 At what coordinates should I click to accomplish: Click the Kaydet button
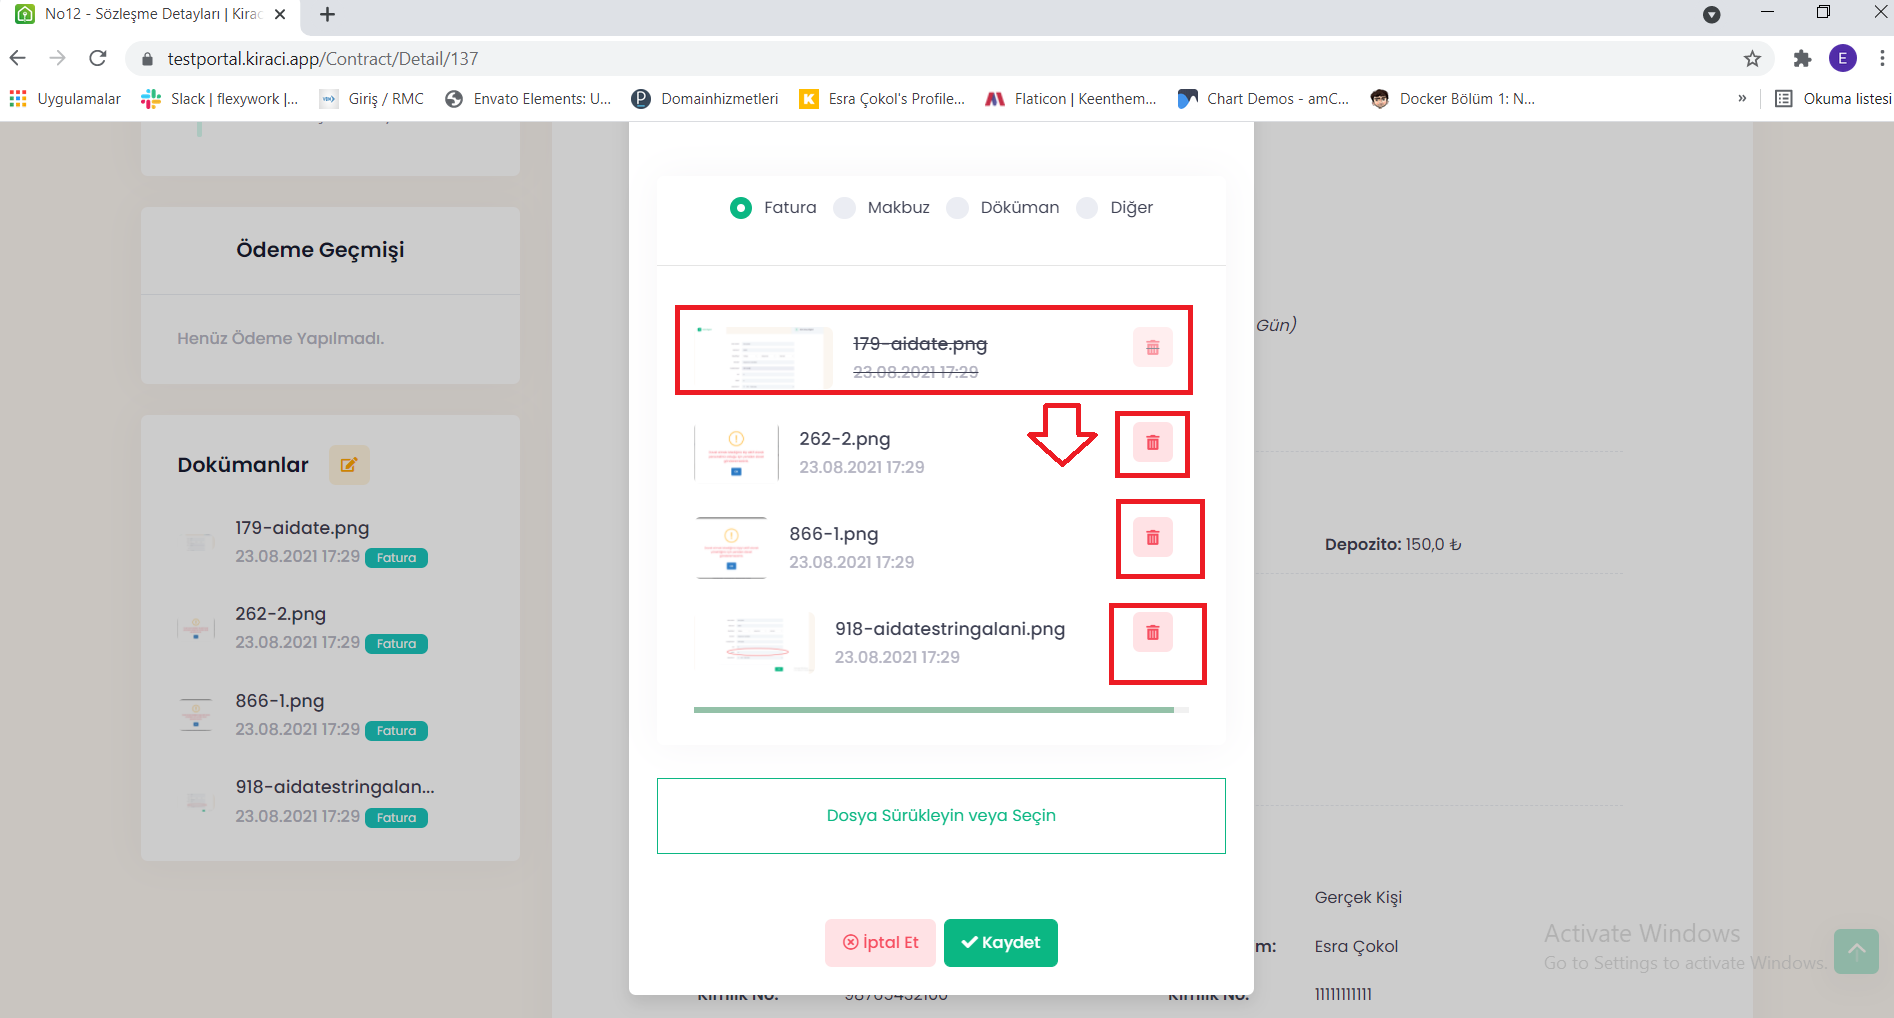[1000, 943]
